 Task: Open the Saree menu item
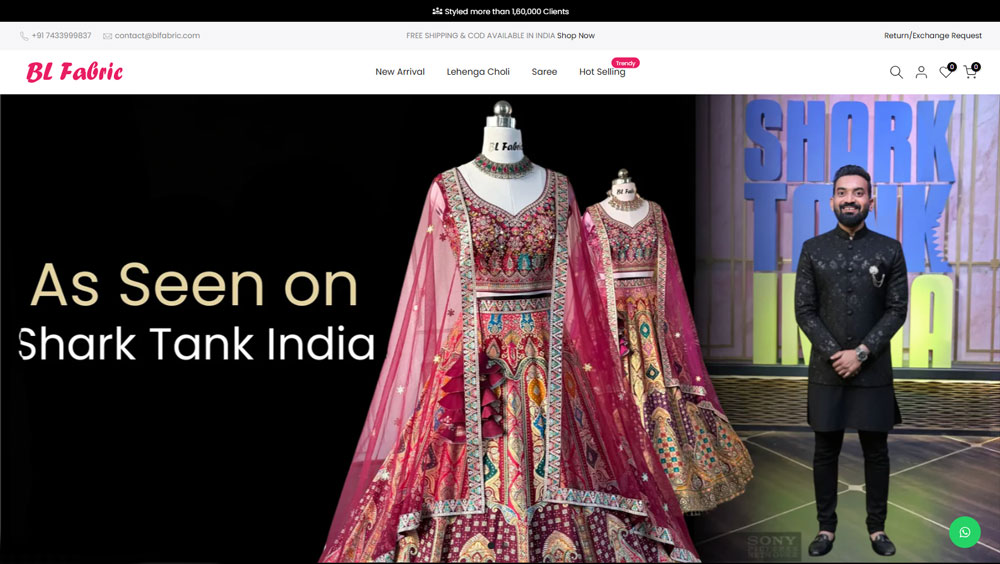click(x=544, y=72)
